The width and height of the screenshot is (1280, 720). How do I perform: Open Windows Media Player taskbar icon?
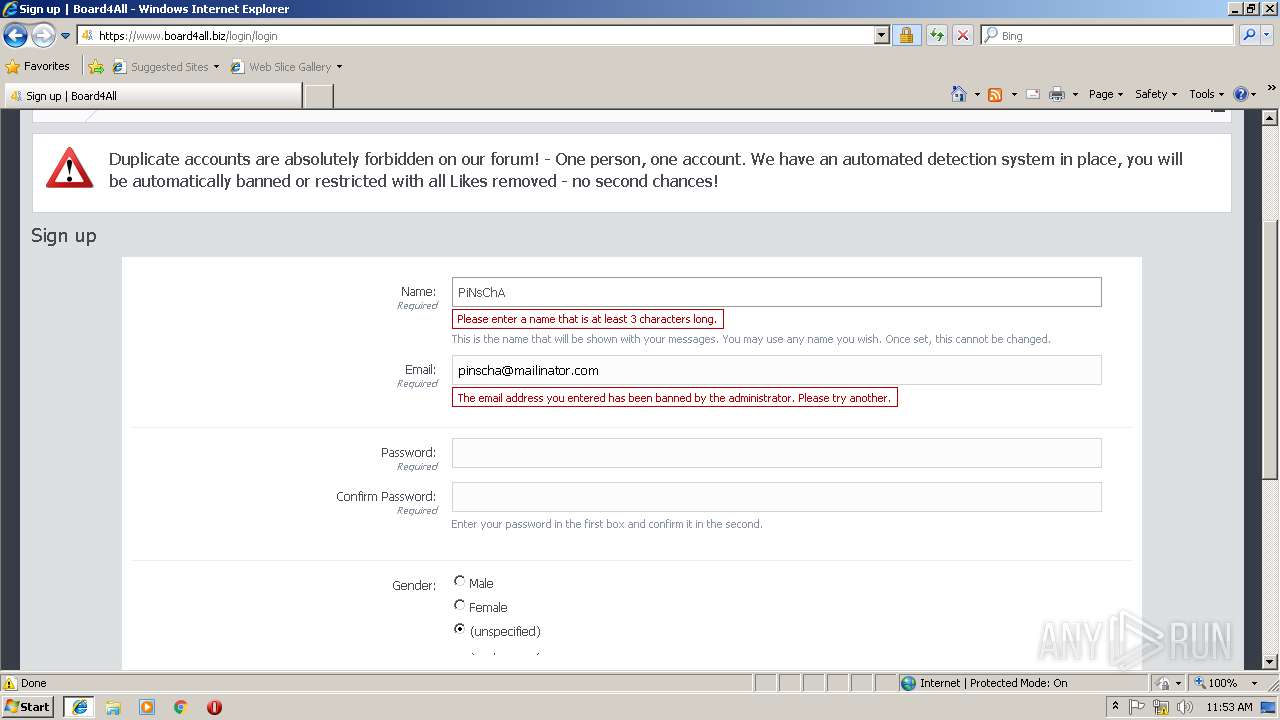coord(147,707)
